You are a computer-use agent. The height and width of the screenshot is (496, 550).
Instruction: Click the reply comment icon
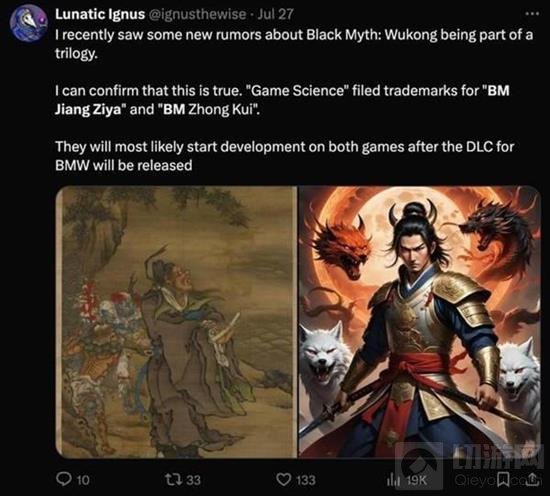pyautogui.click(x=63, y=478)
